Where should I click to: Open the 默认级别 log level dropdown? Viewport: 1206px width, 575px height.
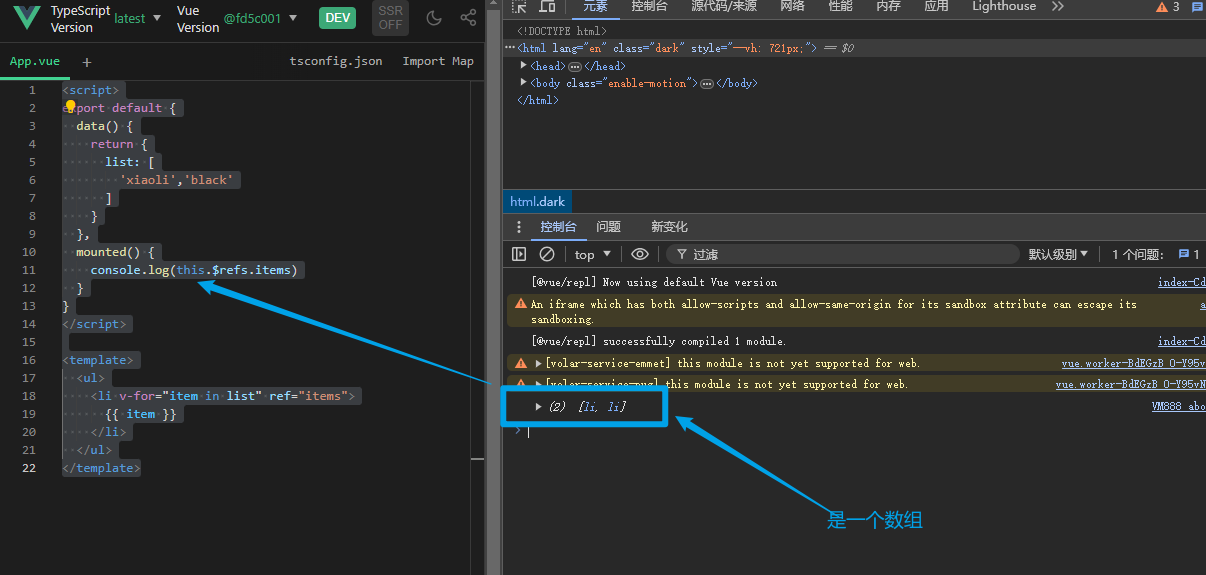pos(1058,254)
